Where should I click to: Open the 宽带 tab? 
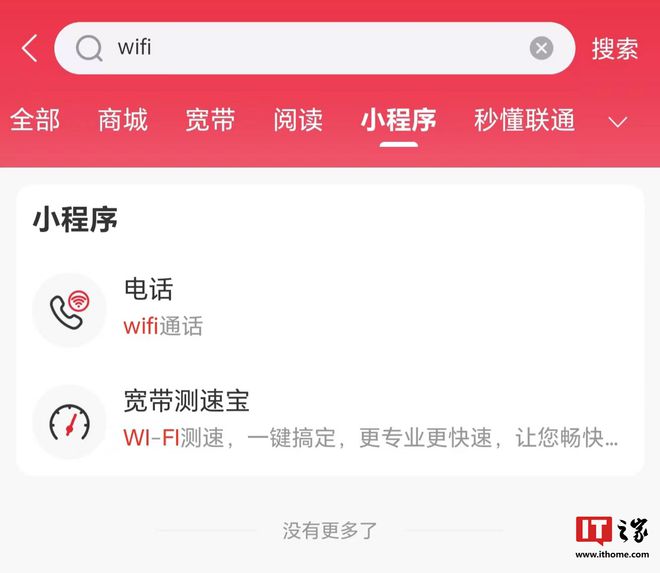point(210,120)
